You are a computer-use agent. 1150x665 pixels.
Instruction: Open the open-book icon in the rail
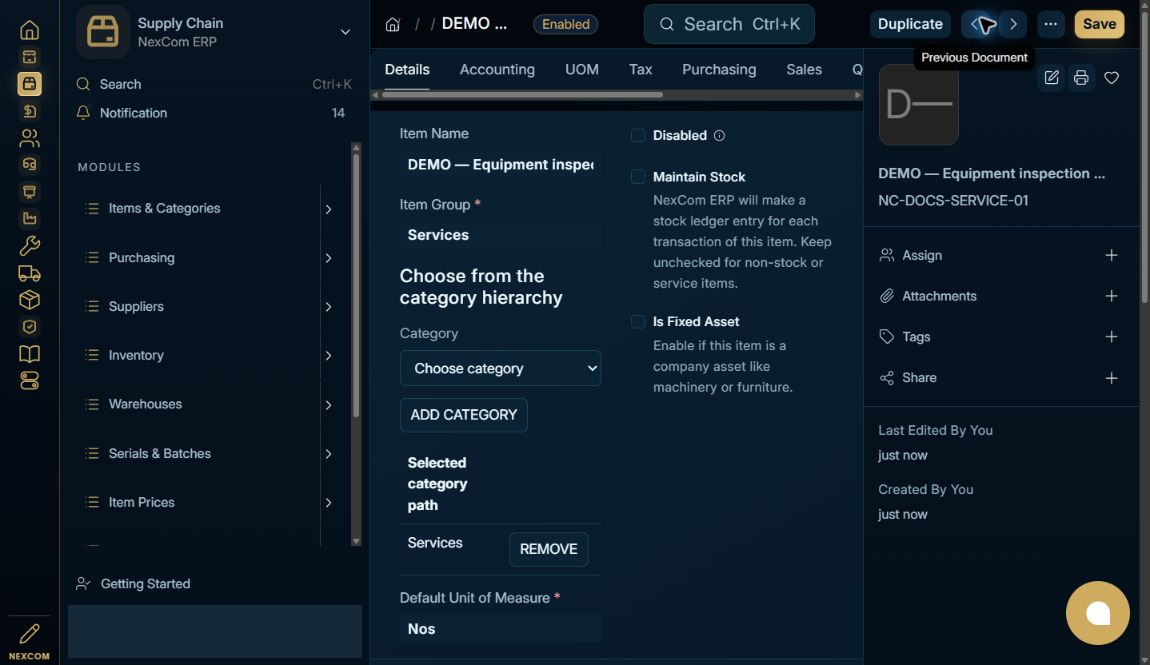click(x=29, y=354)
